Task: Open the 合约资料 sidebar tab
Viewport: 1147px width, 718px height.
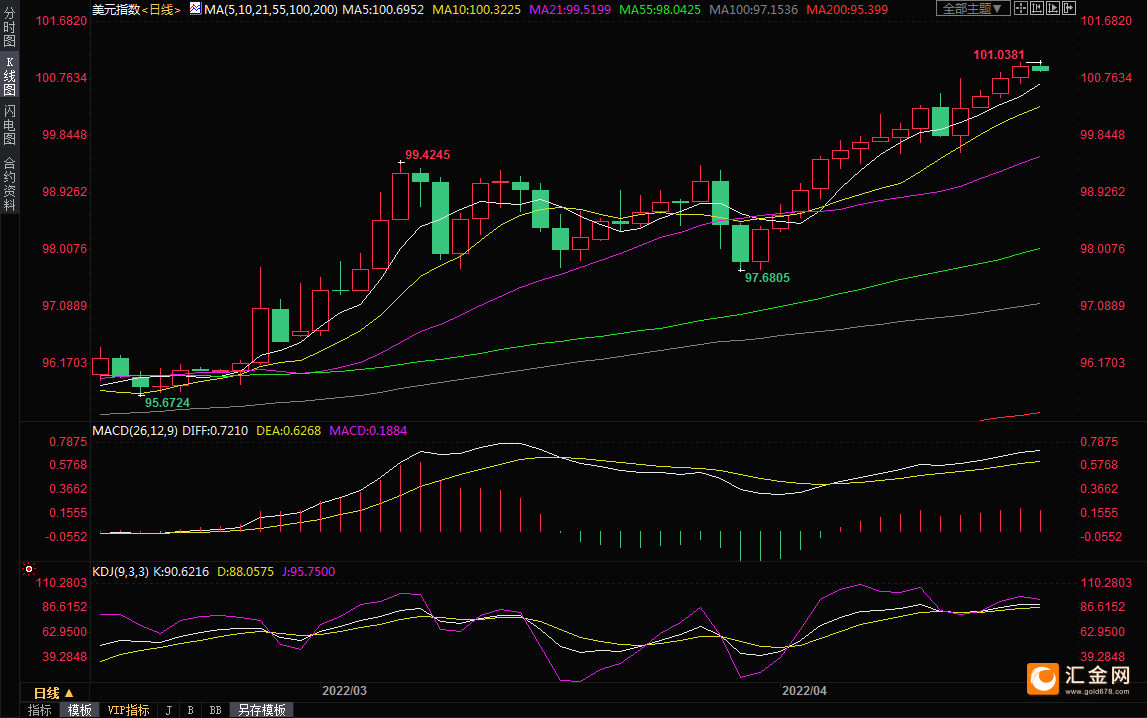Action: pos(9,183)
